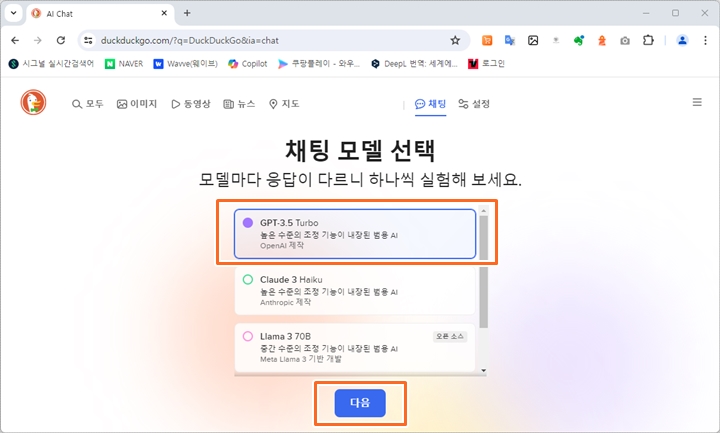
Task: Click the 'Anthropic 제작' text
Action: coord(285,302)
